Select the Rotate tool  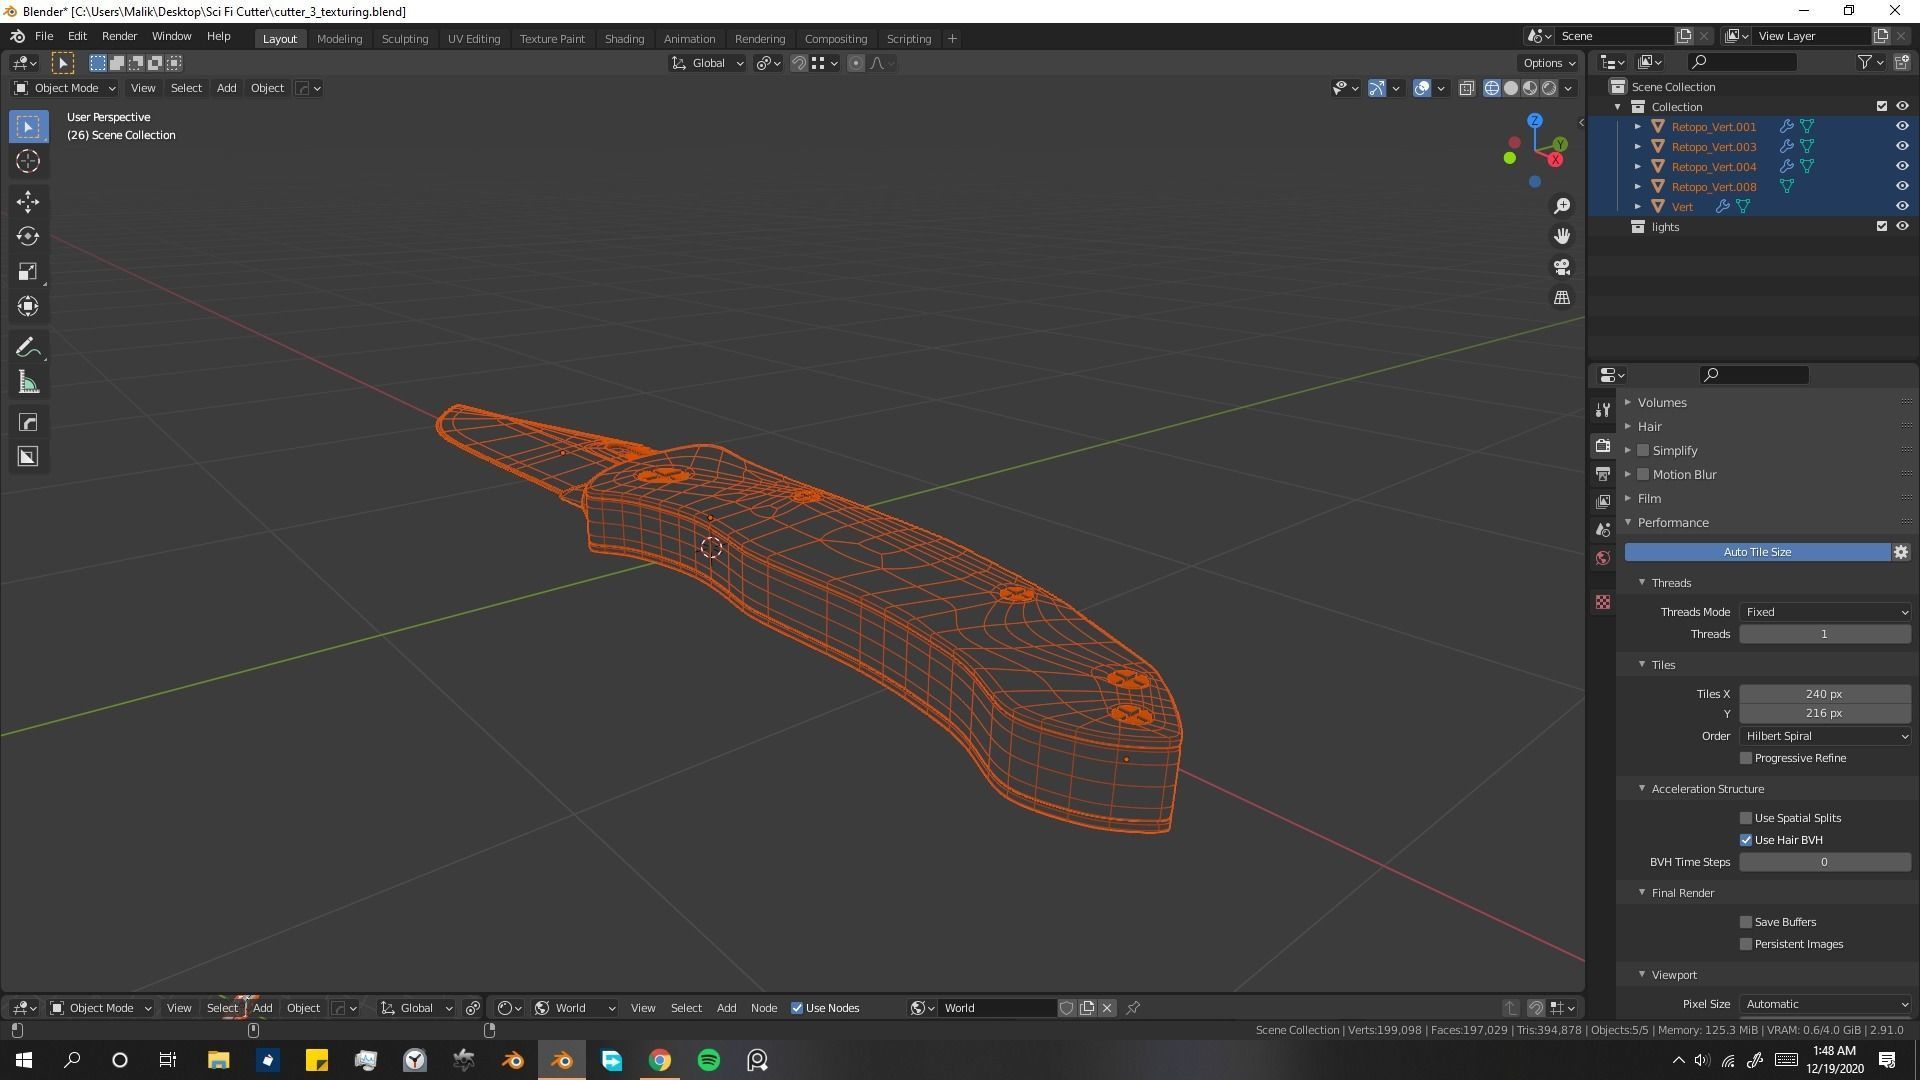pos(27,236)
